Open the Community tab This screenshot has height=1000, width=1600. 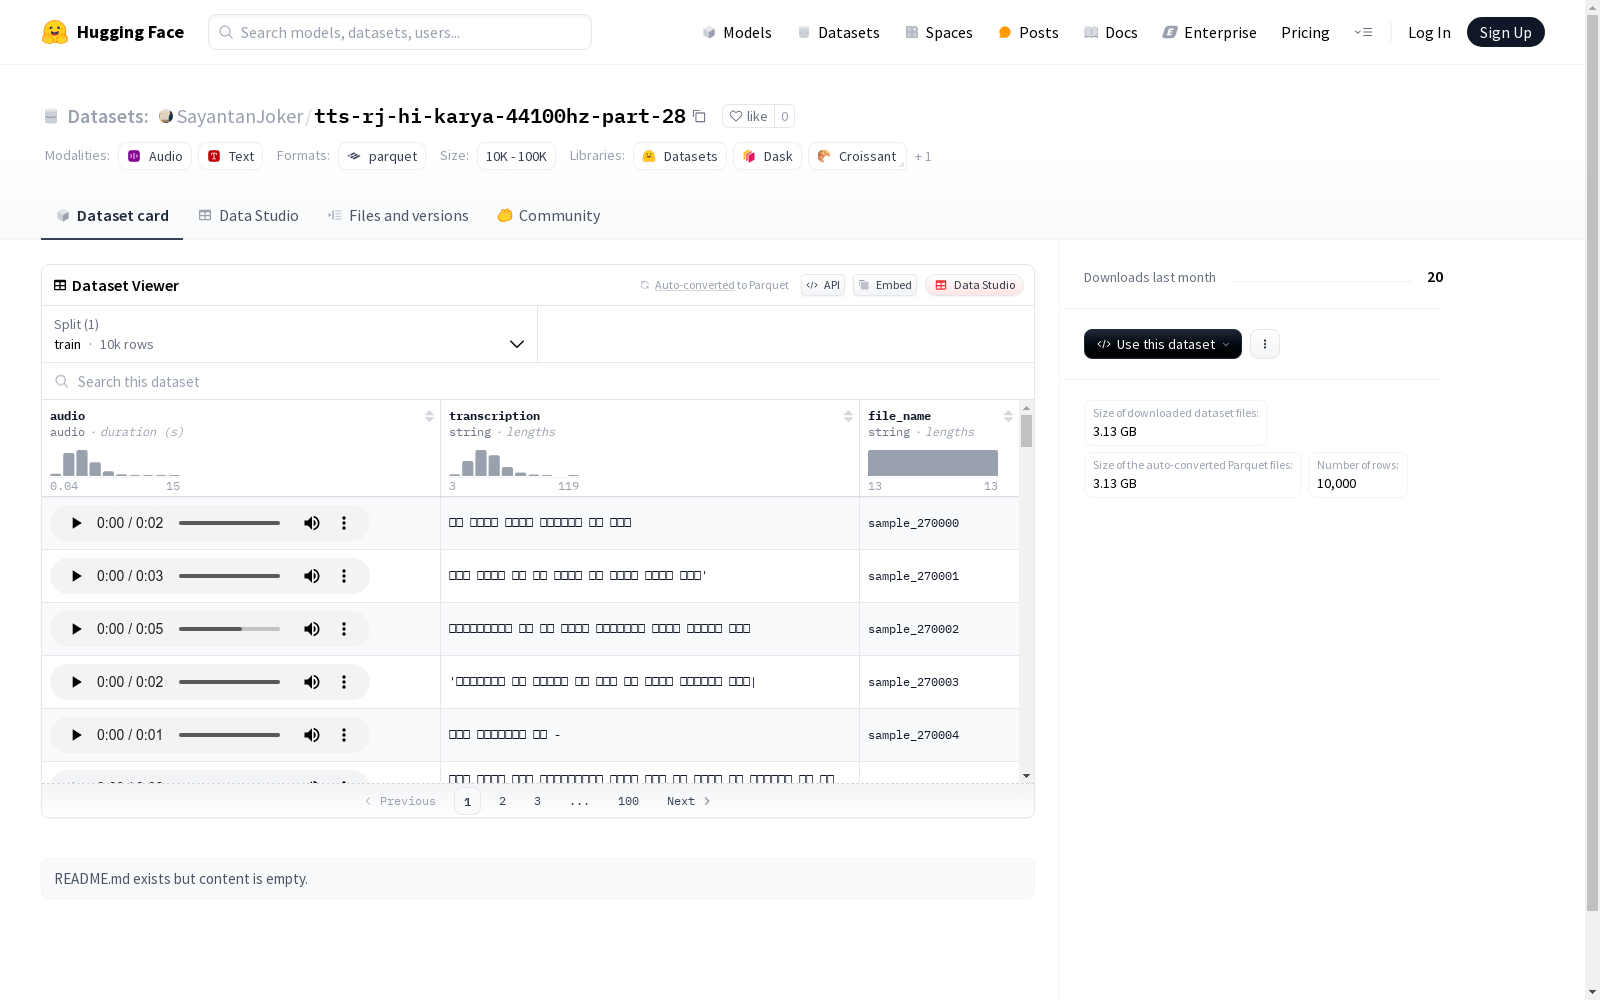point(549,216)
